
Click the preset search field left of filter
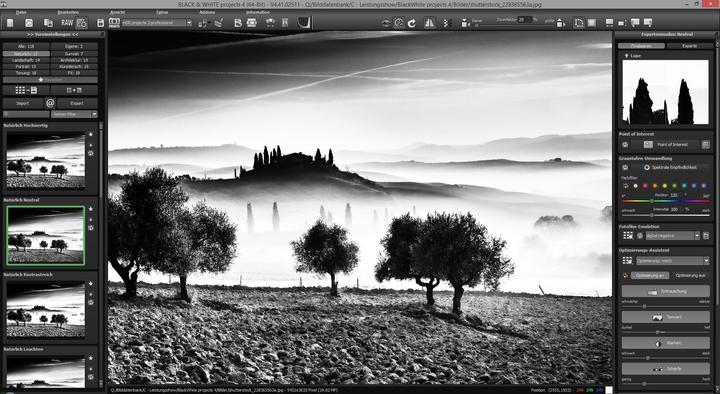(26, 114)
